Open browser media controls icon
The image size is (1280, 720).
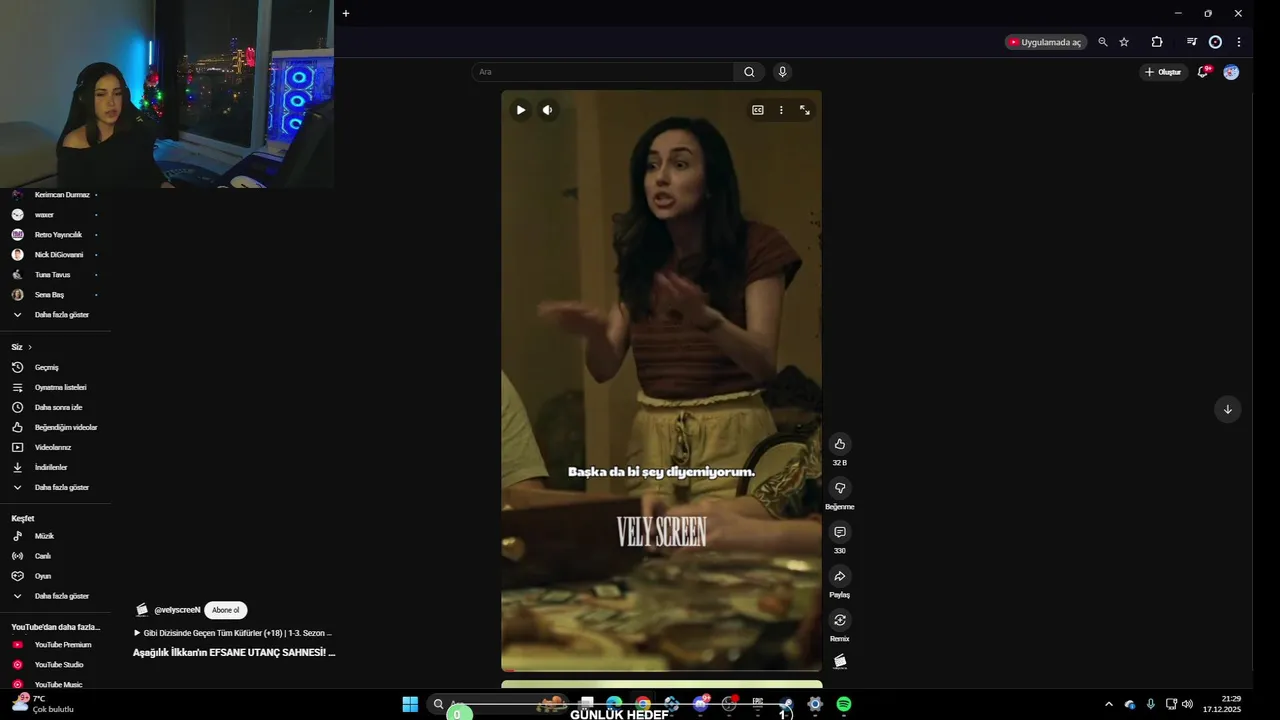point(1191,42)
